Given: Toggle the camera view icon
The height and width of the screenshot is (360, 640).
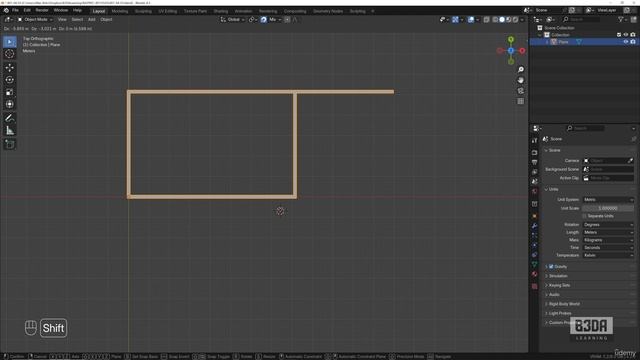Looking at the screenshot, I should (520, 91).
